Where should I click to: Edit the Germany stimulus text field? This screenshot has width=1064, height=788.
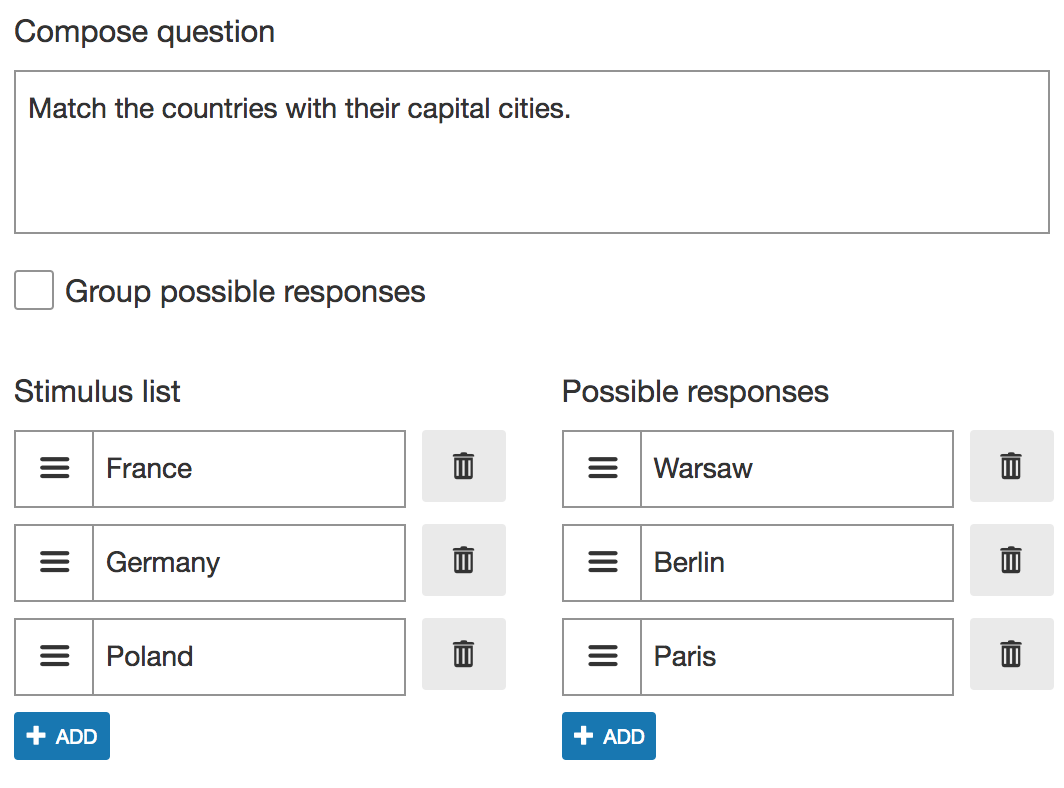(249, 562)
